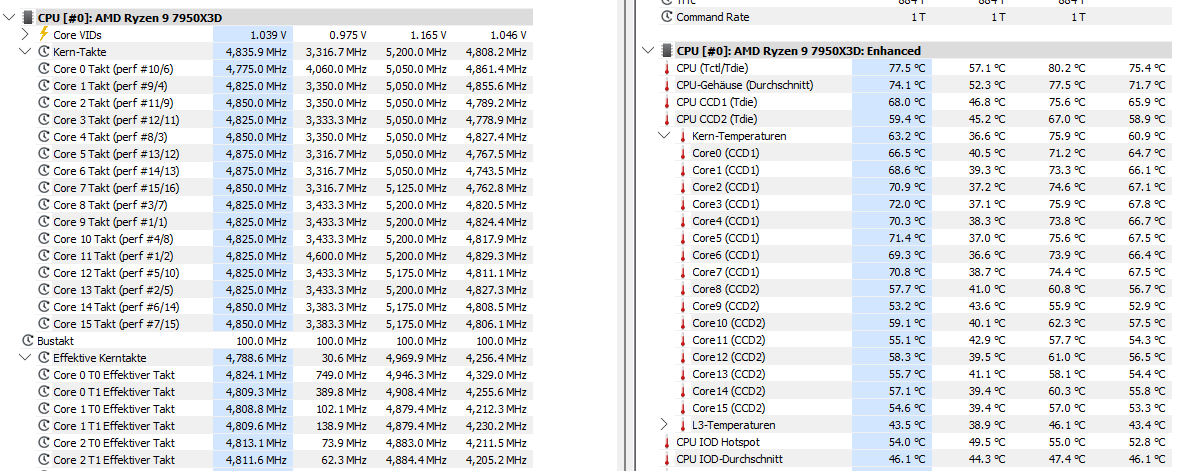The width and height of the screenshot is (1181, 471).
Task: Click the clock icon of Core 7 Takt
Action: tap(44, 188)
